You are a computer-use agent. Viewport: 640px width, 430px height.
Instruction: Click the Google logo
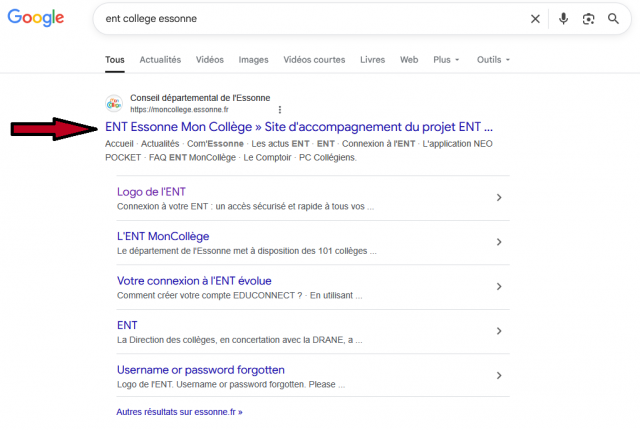(x=36, y=19)
